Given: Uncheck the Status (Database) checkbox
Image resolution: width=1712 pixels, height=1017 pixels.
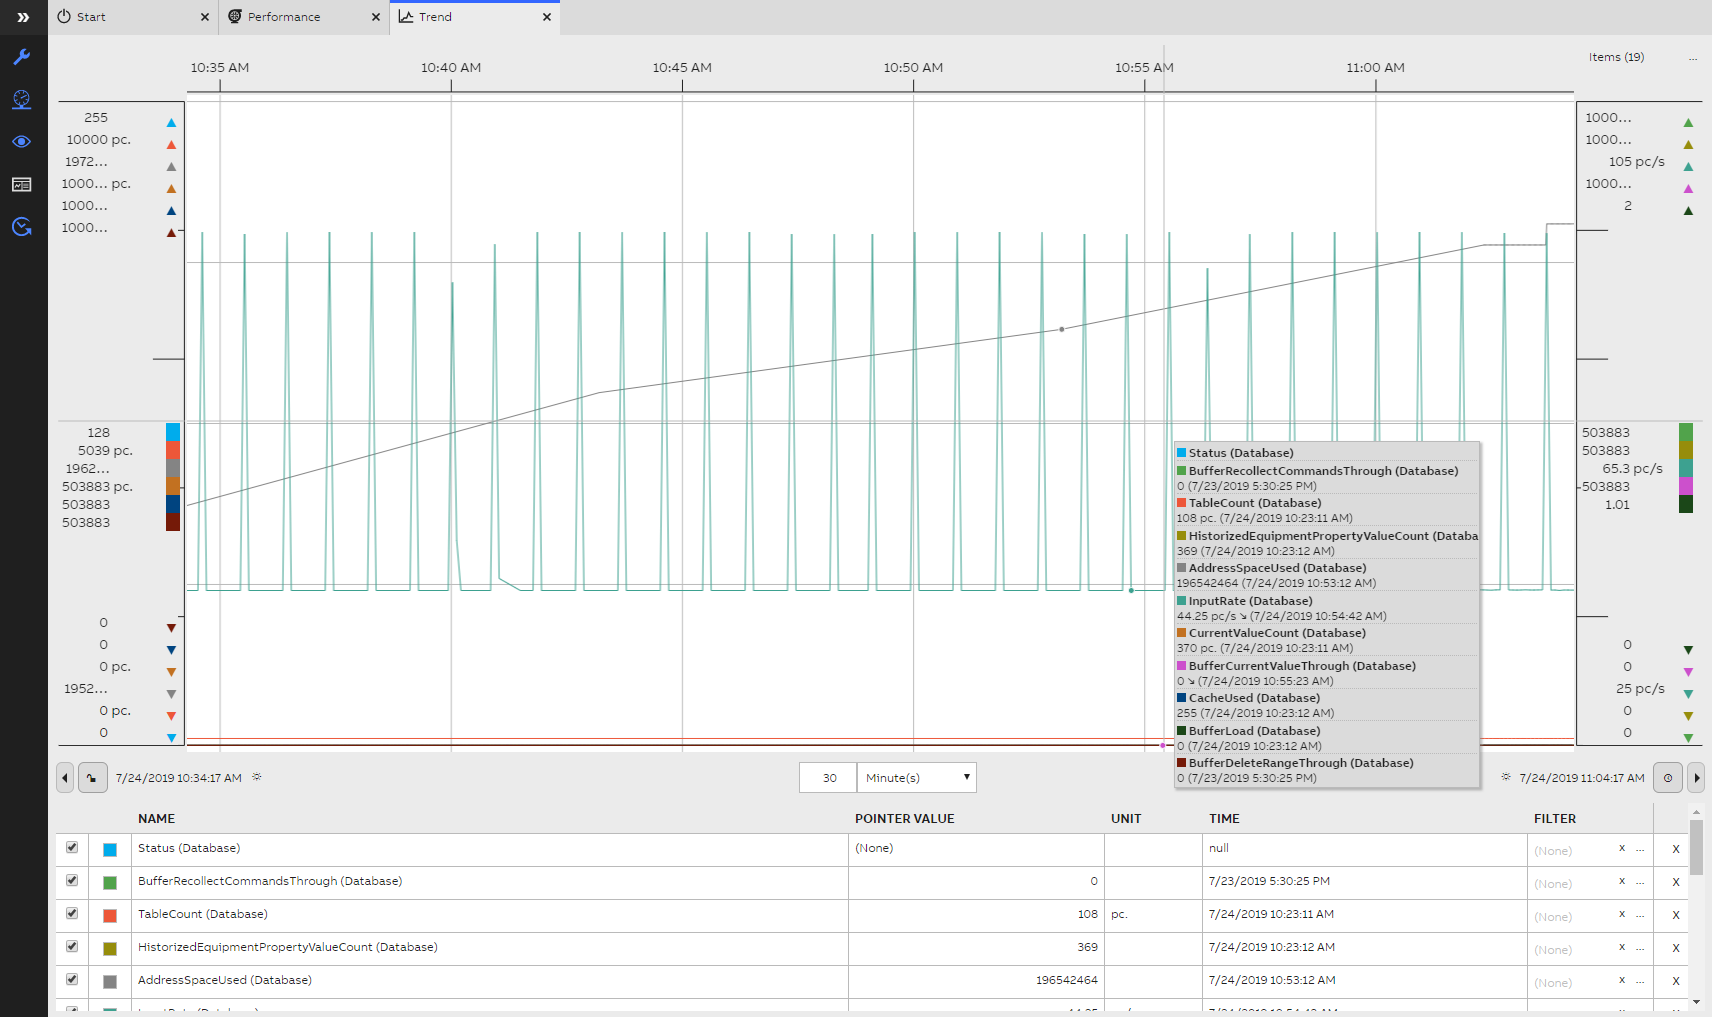Looking at the screenshot, I should click(x=72, y=848).
